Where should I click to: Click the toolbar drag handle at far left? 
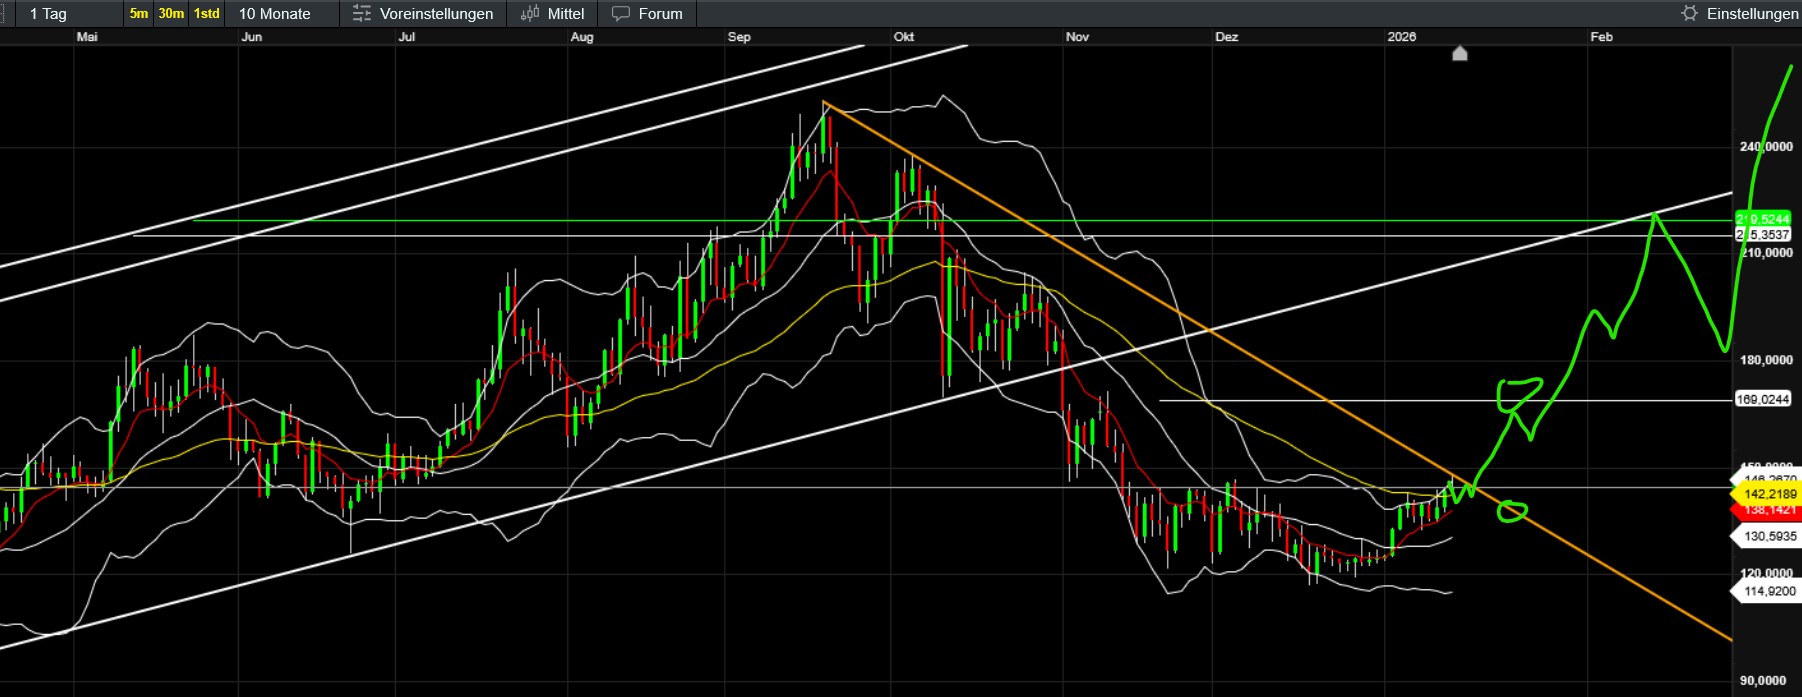pyautogui.click(x=4, y=14)
